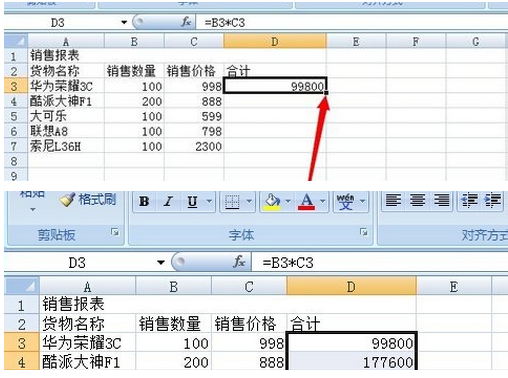Click the fill handle of upper cell D3
The image size is (508, 378).
pyautogui.click(x=326, y=93)
